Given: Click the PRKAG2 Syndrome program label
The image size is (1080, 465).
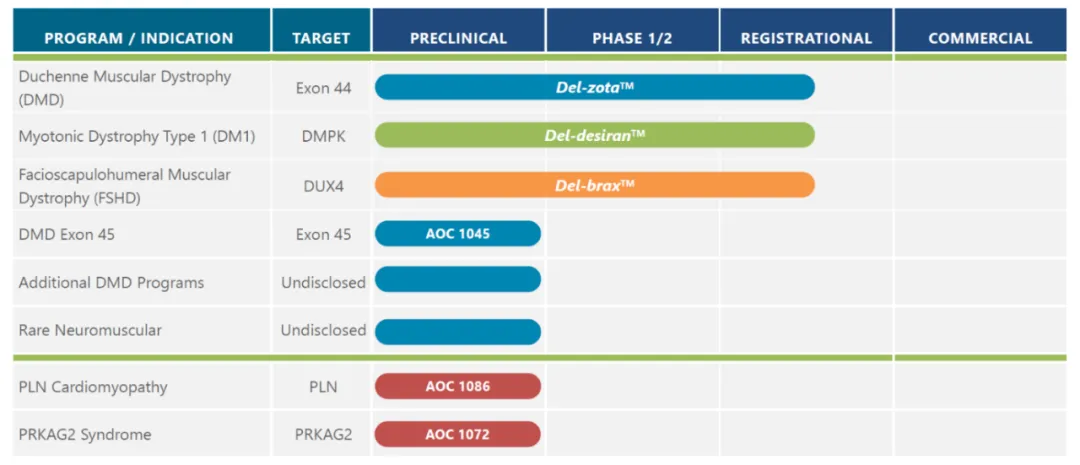Looking at the screenshot, I should click(85, 435).
